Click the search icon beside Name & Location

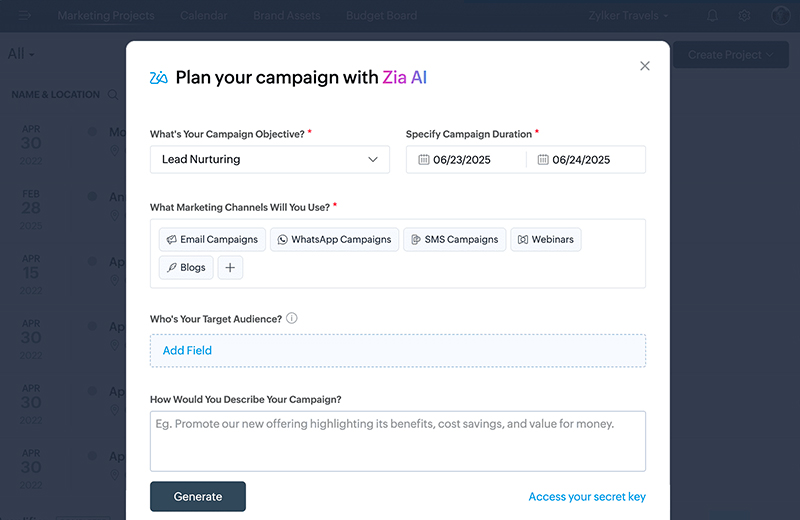tap(113, 95)
